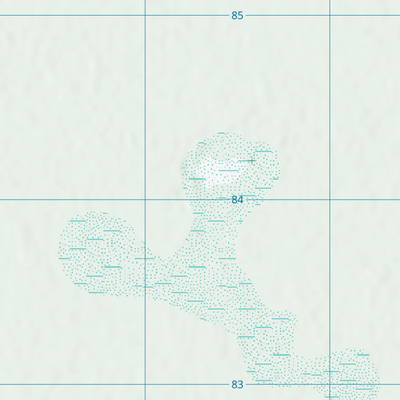This screenshot has width=400, height=400.
Task: Click where right vertical gridline meets line 85
Action: click(x=330, y=15)
